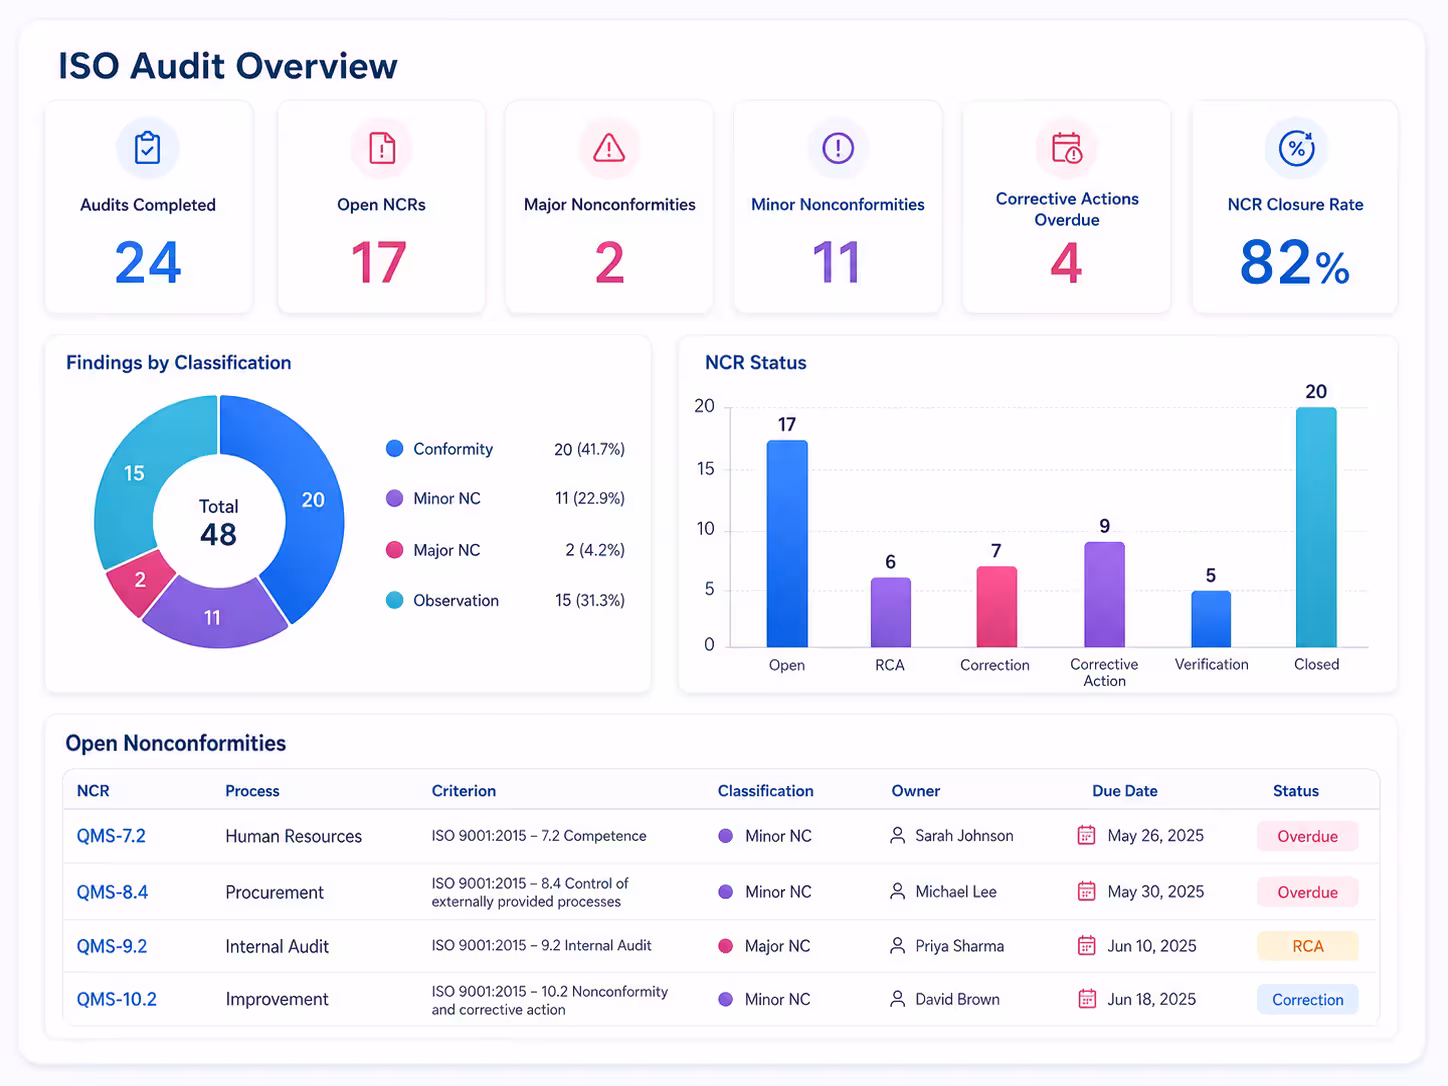Click the Major NC legend pink dot
This screenshot has height=1086, width=1448.
[x=395, y=550]
